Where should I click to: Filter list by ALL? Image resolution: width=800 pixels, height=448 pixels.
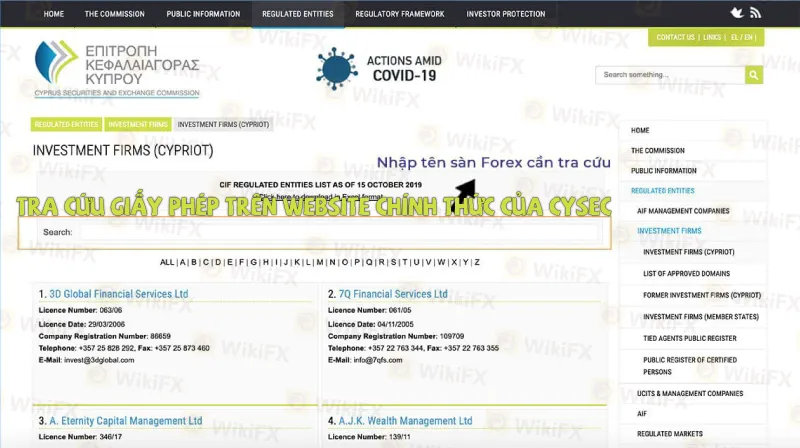pos(167,262)
